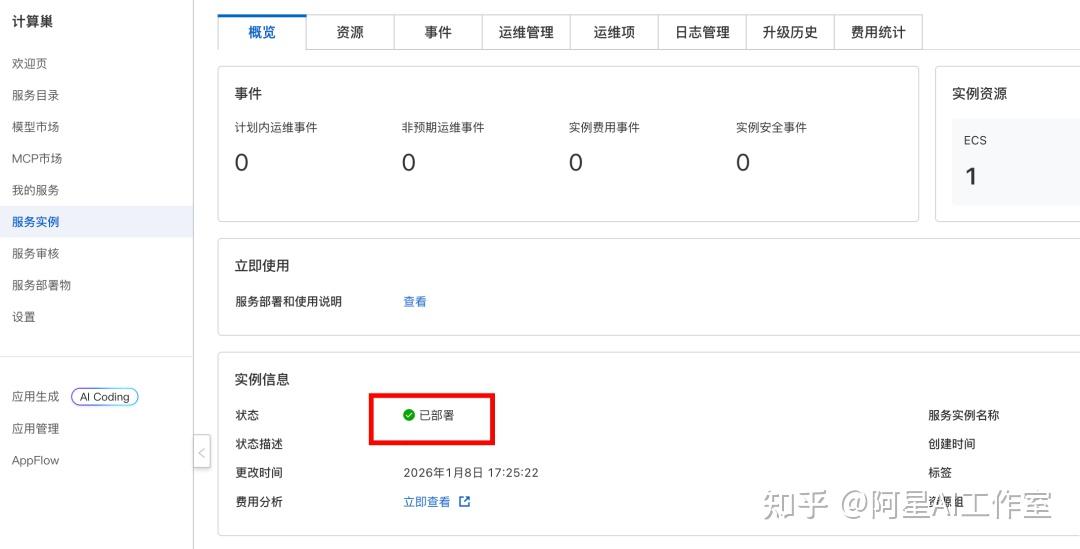Switch to the 资源 tab

(x=350, y=32)
